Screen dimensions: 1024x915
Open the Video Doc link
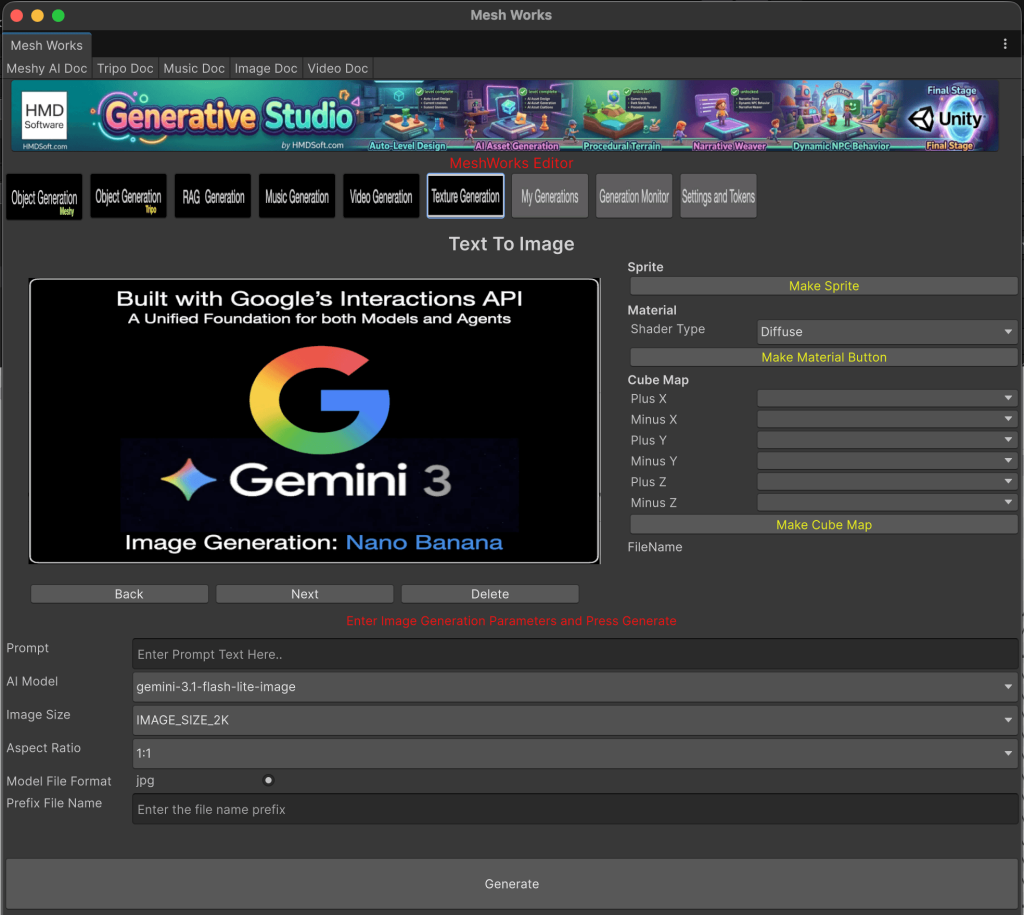coord(338,68)
